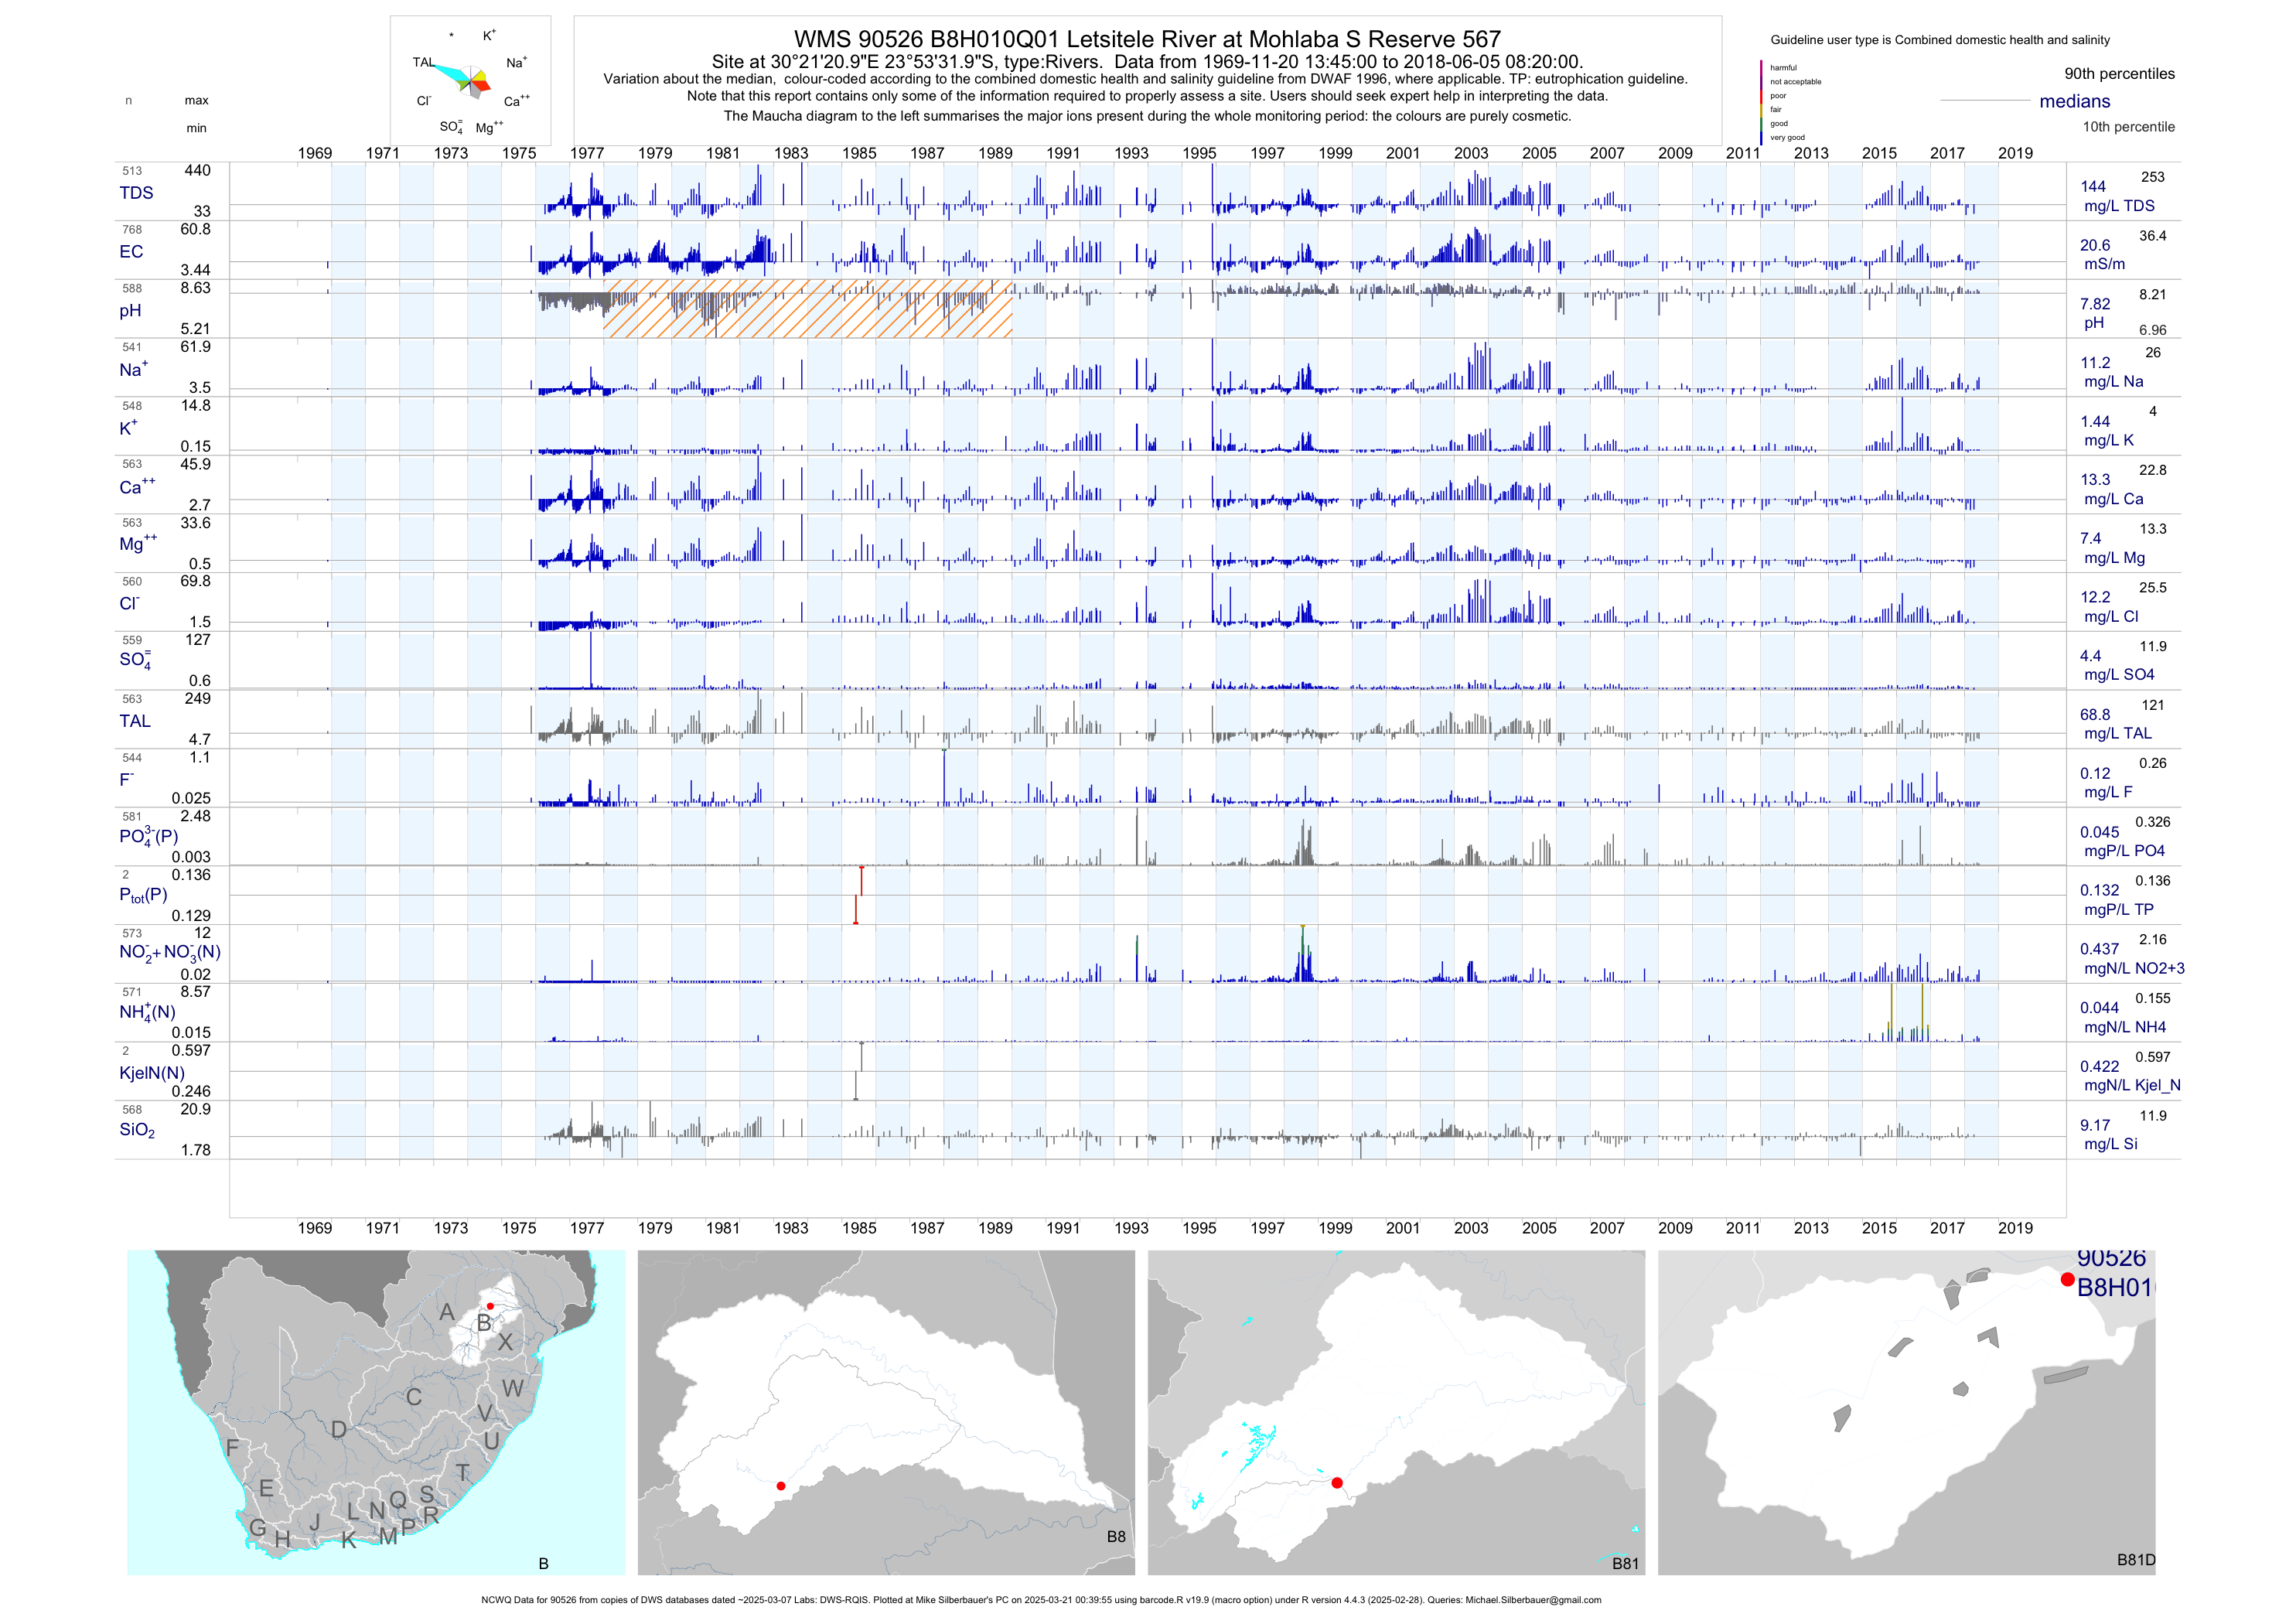Click the 2015 year label on bottom axis
Screen dimensions: 2296x1624
pos(1879,1228)
